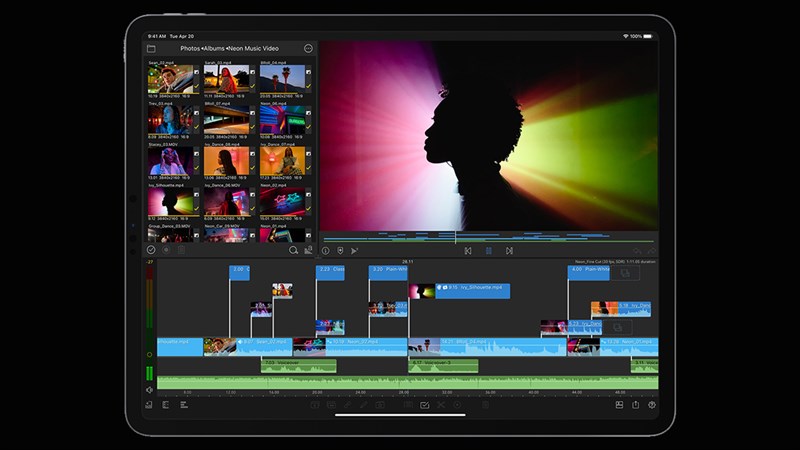Viewport: 800px width, 450px height.
Task: Toggle multi-select checkmark in the library
Action: click(x=151, y=250)
